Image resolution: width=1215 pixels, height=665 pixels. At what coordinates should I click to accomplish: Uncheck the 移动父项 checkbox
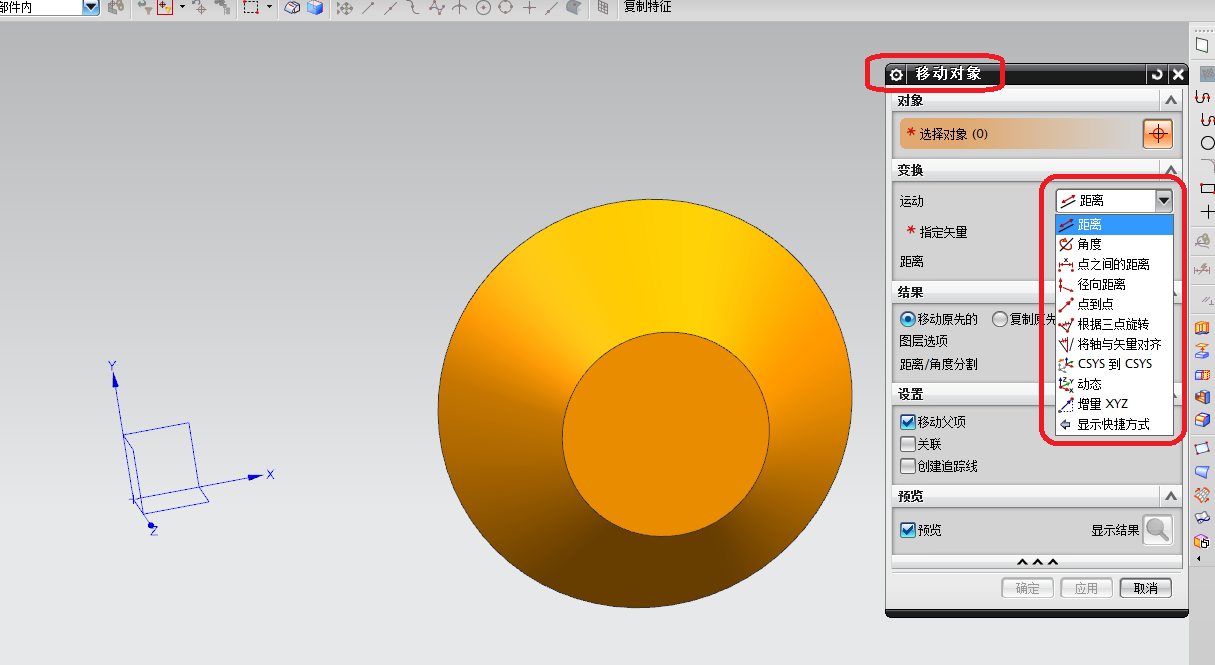click(x=908, y=422)
